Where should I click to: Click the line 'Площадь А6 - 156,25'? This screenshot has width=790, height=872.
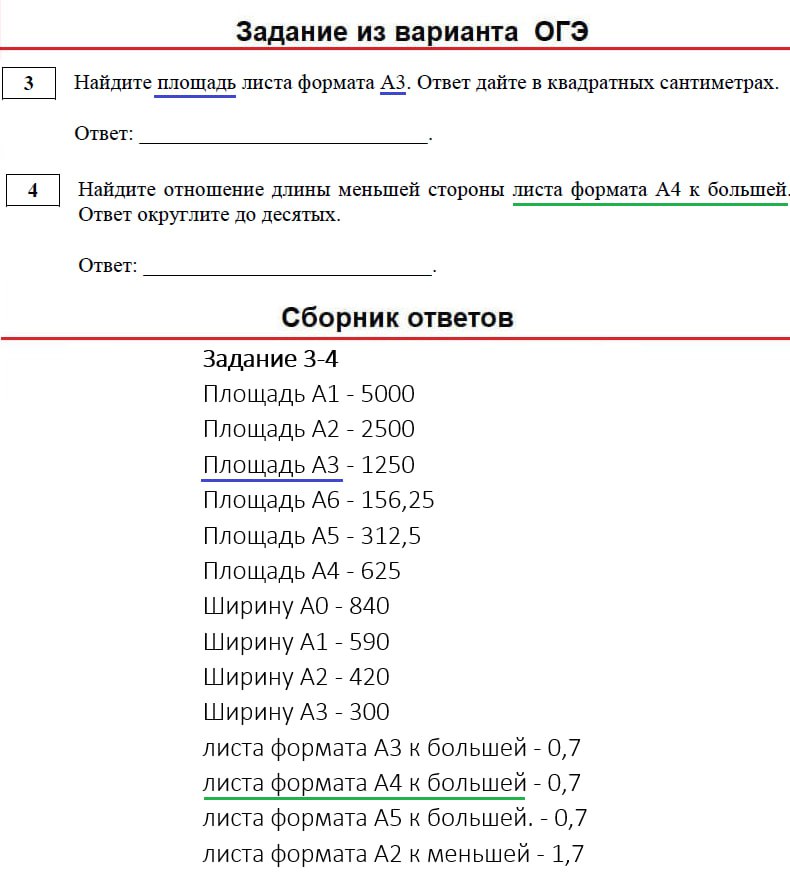coord(318,501)
